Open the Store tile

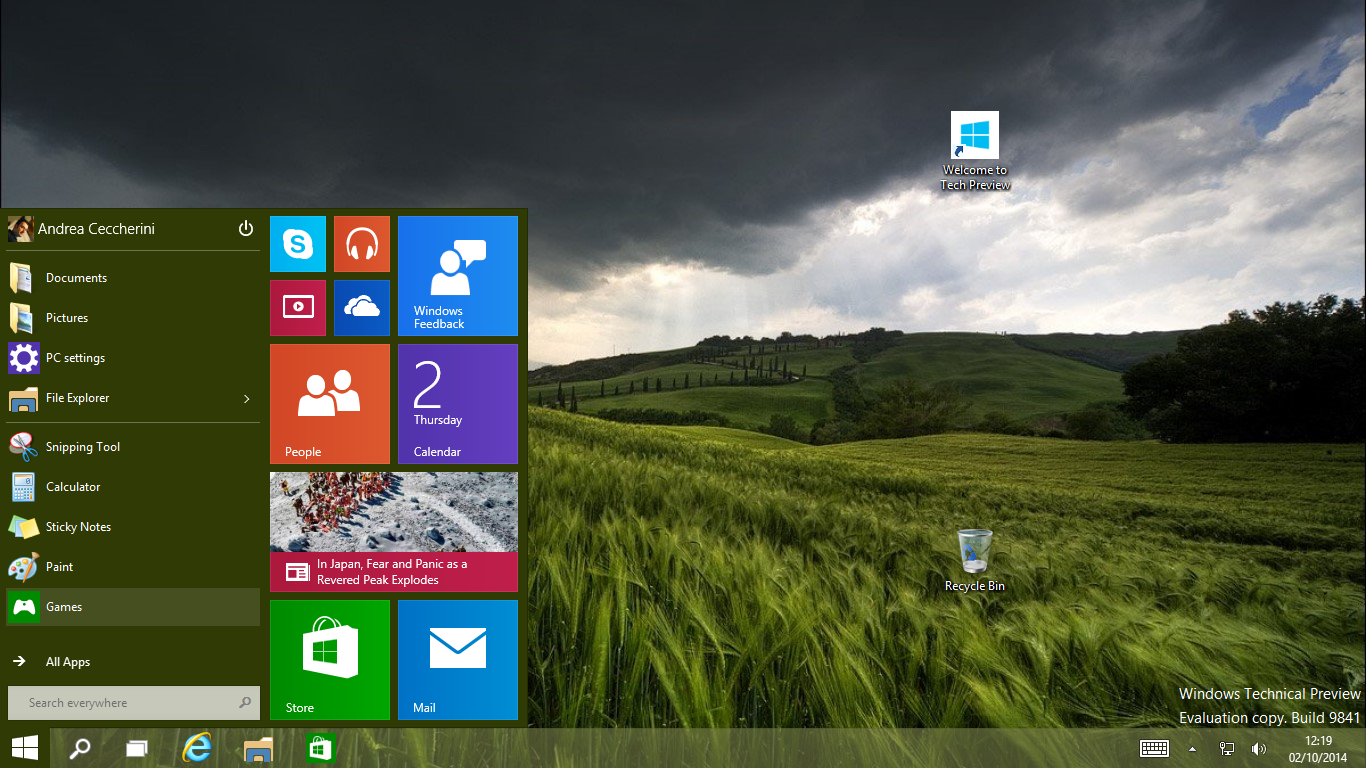[330, 660]
